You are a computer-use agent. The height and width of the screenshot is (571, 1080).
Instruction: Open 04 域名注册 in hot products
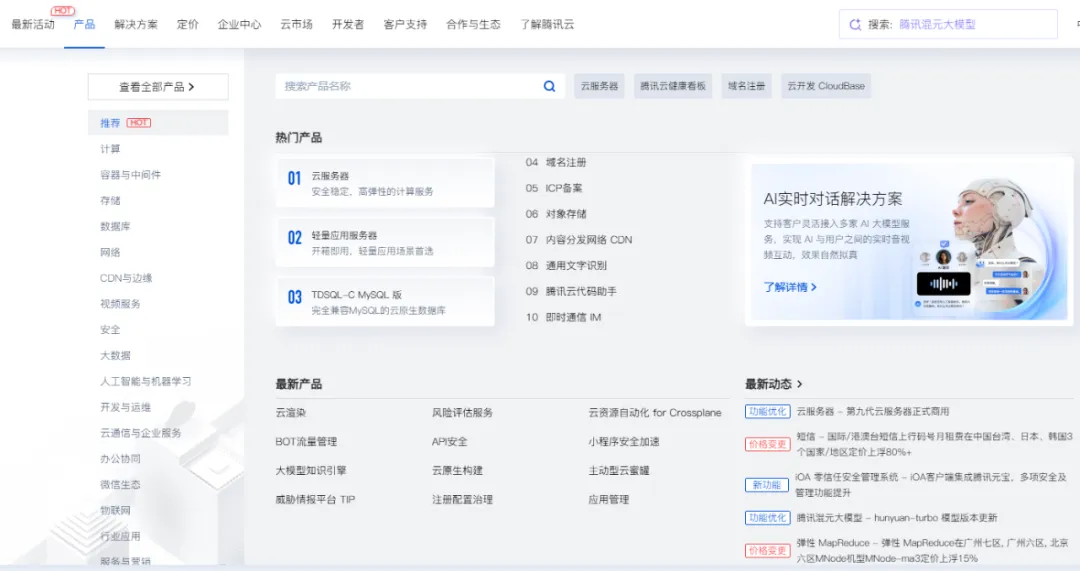coord(556,163)
